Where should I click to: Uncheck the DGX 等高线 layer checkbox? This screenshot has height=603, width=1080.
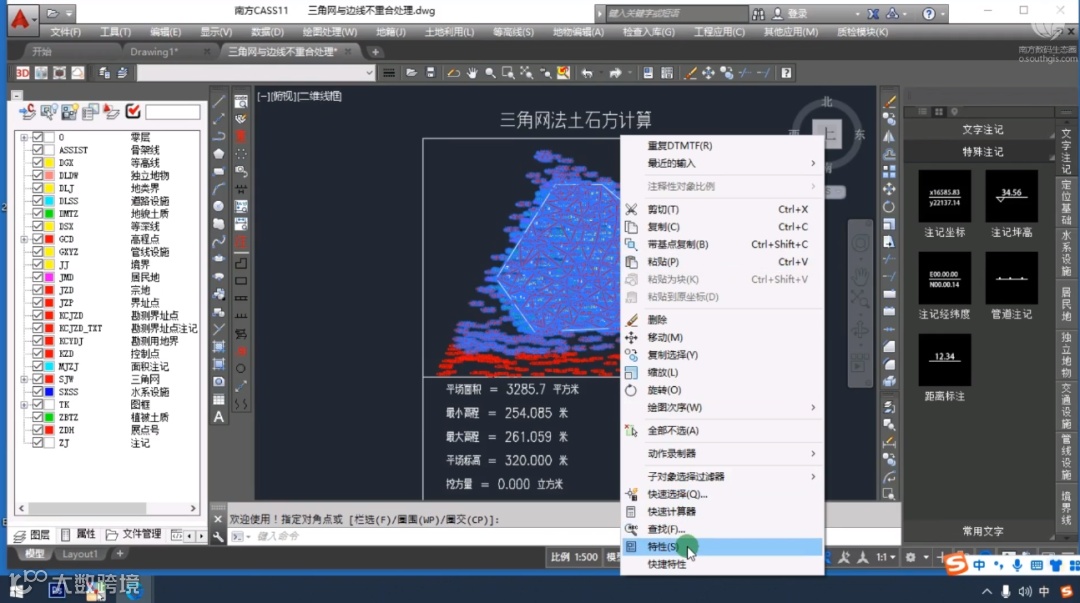(x=38, y=163)
